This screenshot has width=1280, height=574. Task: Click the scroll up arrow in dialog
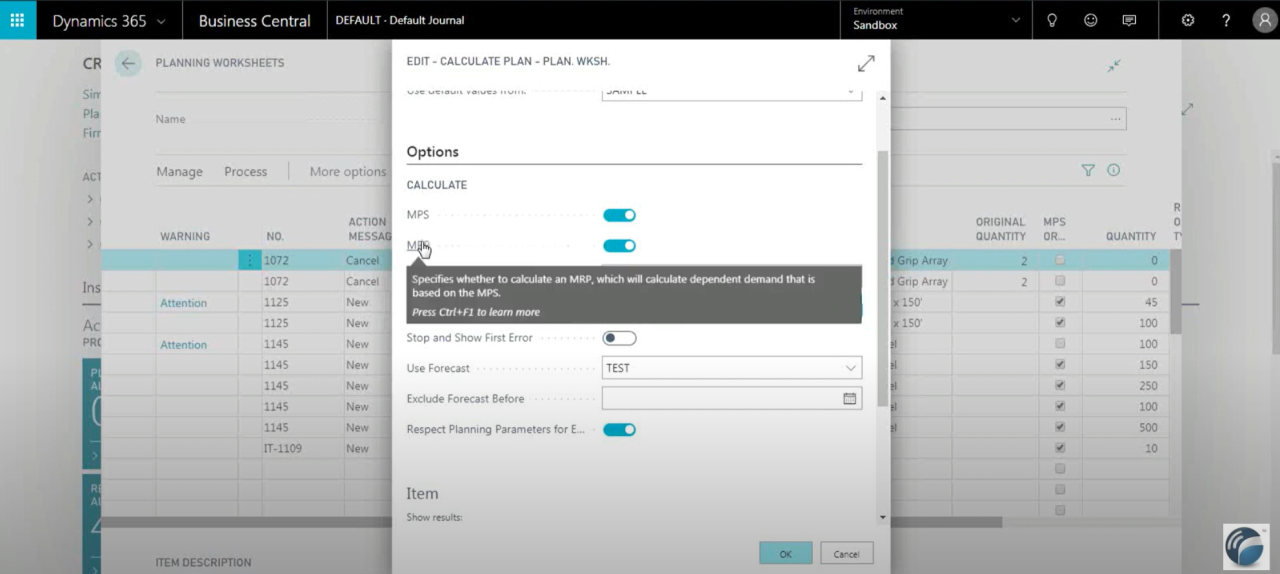[881, 97]
